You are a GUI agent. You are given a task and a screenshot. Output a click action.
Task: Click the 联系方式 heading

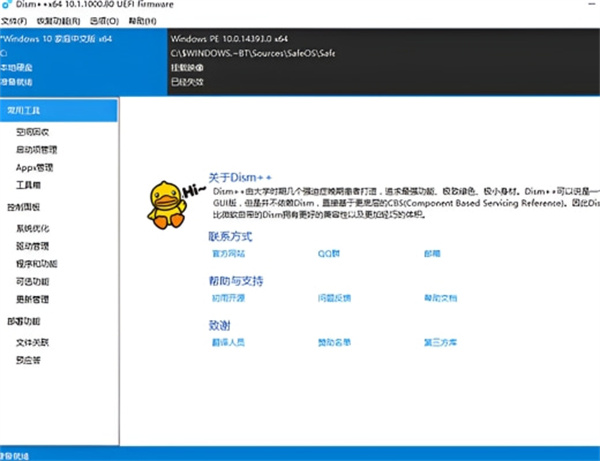(x=230, y=236)
